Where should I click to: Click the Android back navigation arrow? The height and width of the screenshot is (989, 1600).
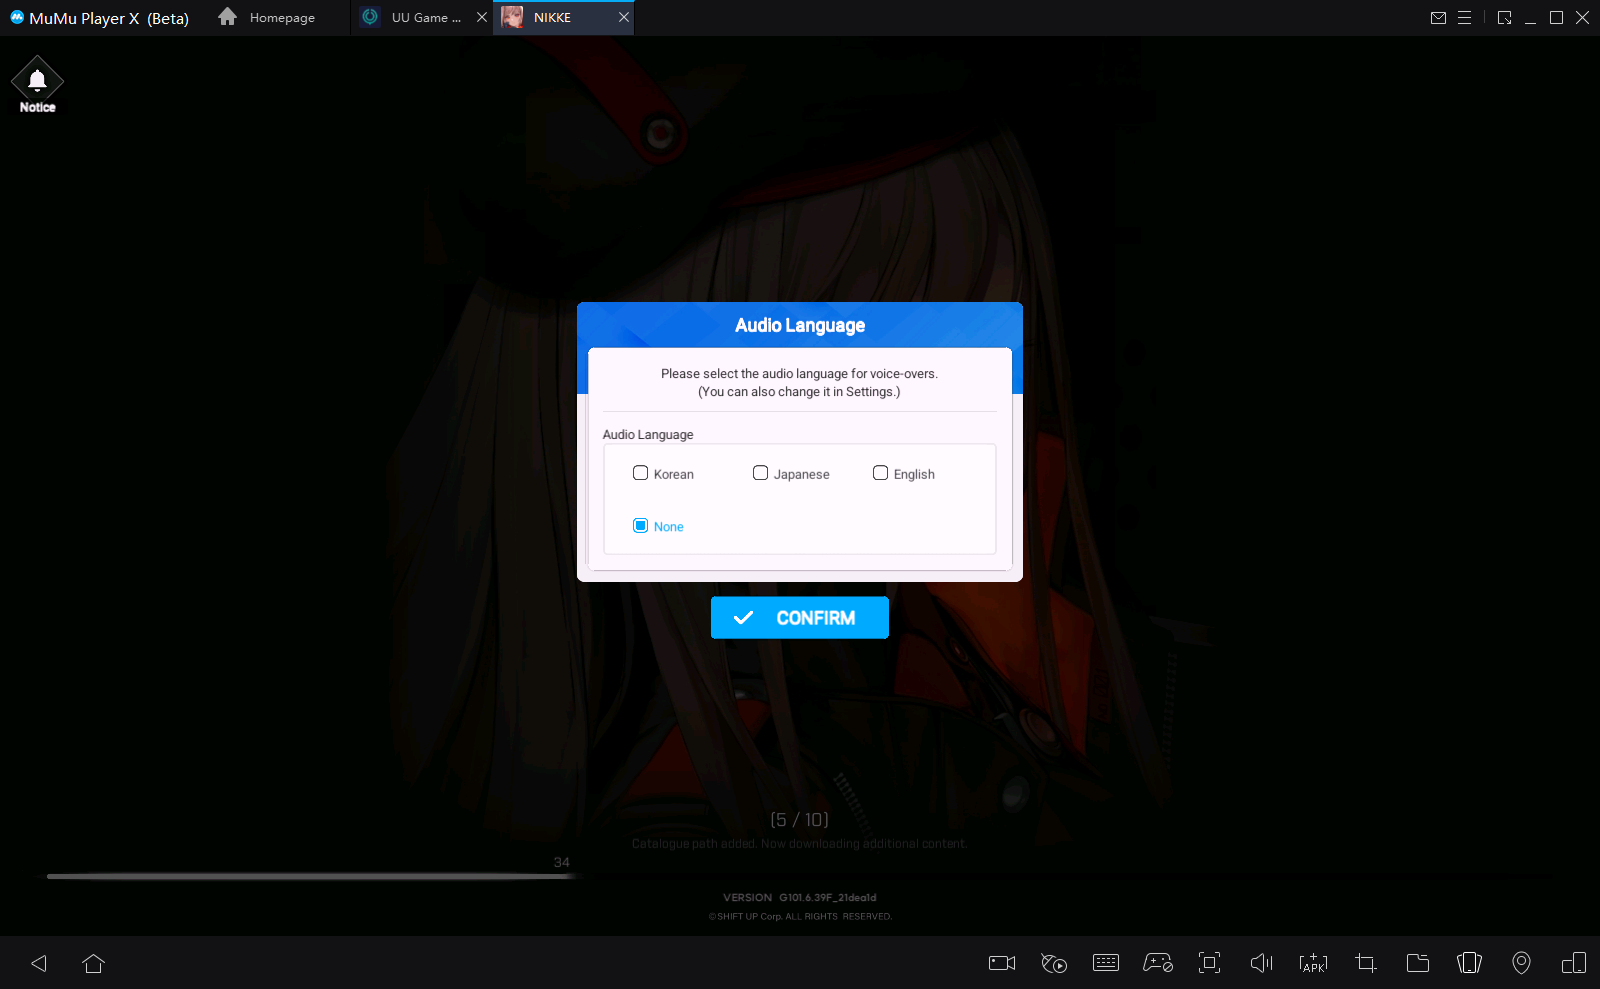[x=39, y=963]
